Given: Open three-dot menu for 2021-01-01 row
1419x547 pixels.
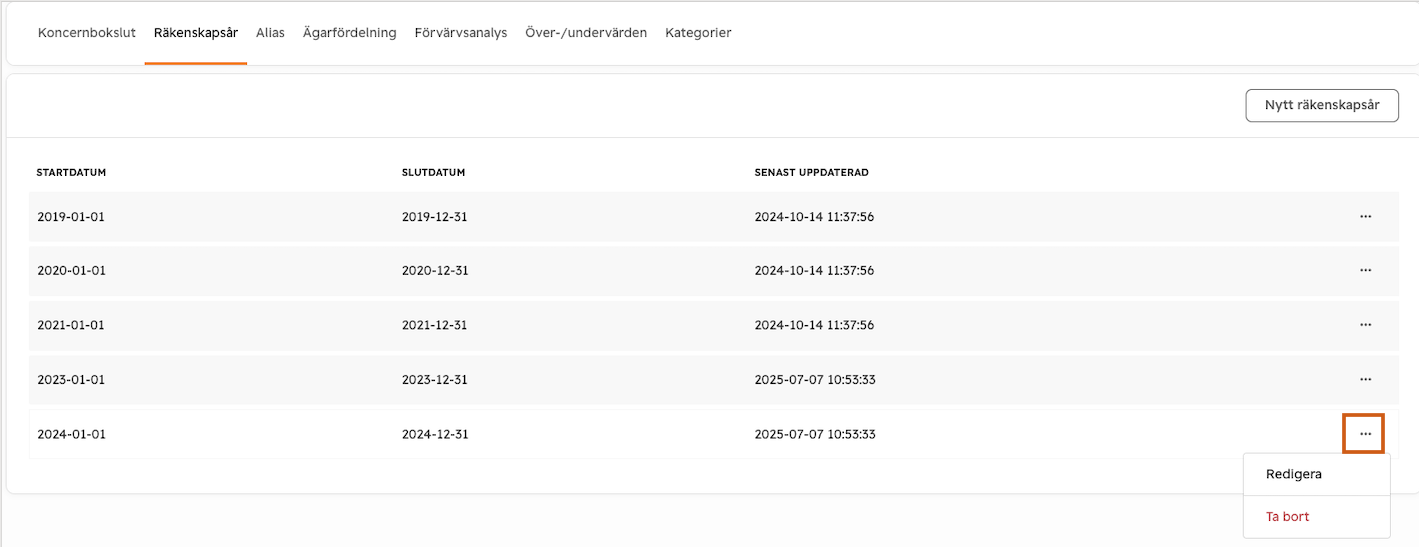Looking at the screenshot, I should [1365, 325].
